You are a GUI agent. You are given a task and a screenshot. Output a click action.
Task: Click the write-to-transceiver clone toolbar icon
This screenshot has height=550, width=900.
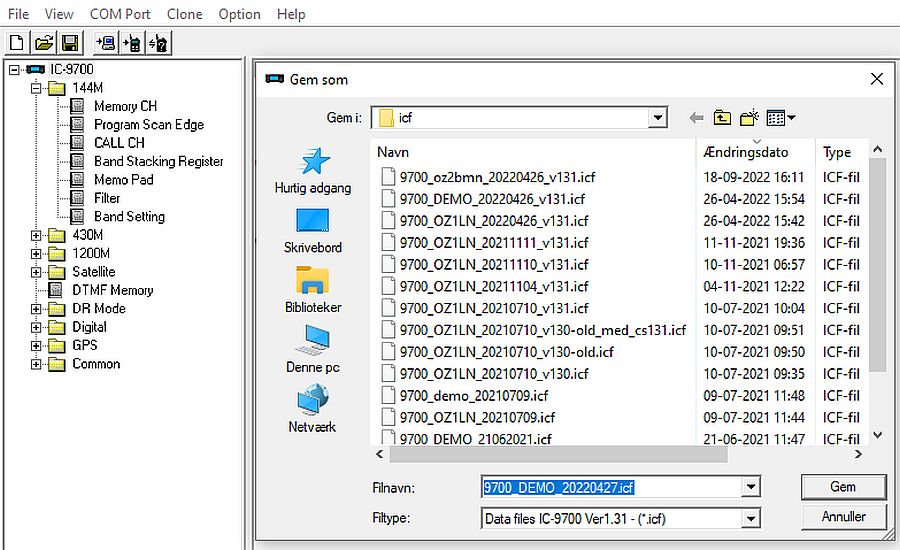click(x=132, y=43)
